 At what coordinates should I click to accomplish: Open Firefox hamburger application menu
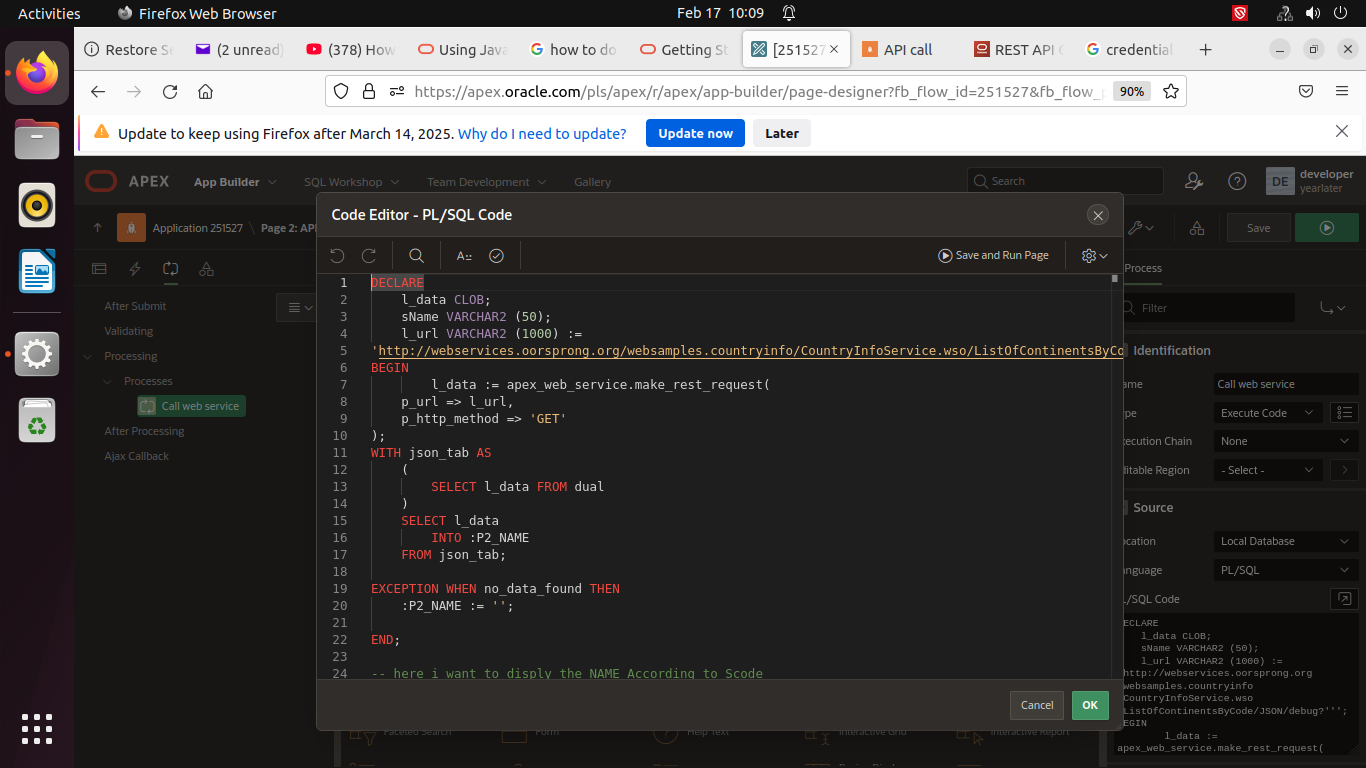click(x=1342, y=91)
